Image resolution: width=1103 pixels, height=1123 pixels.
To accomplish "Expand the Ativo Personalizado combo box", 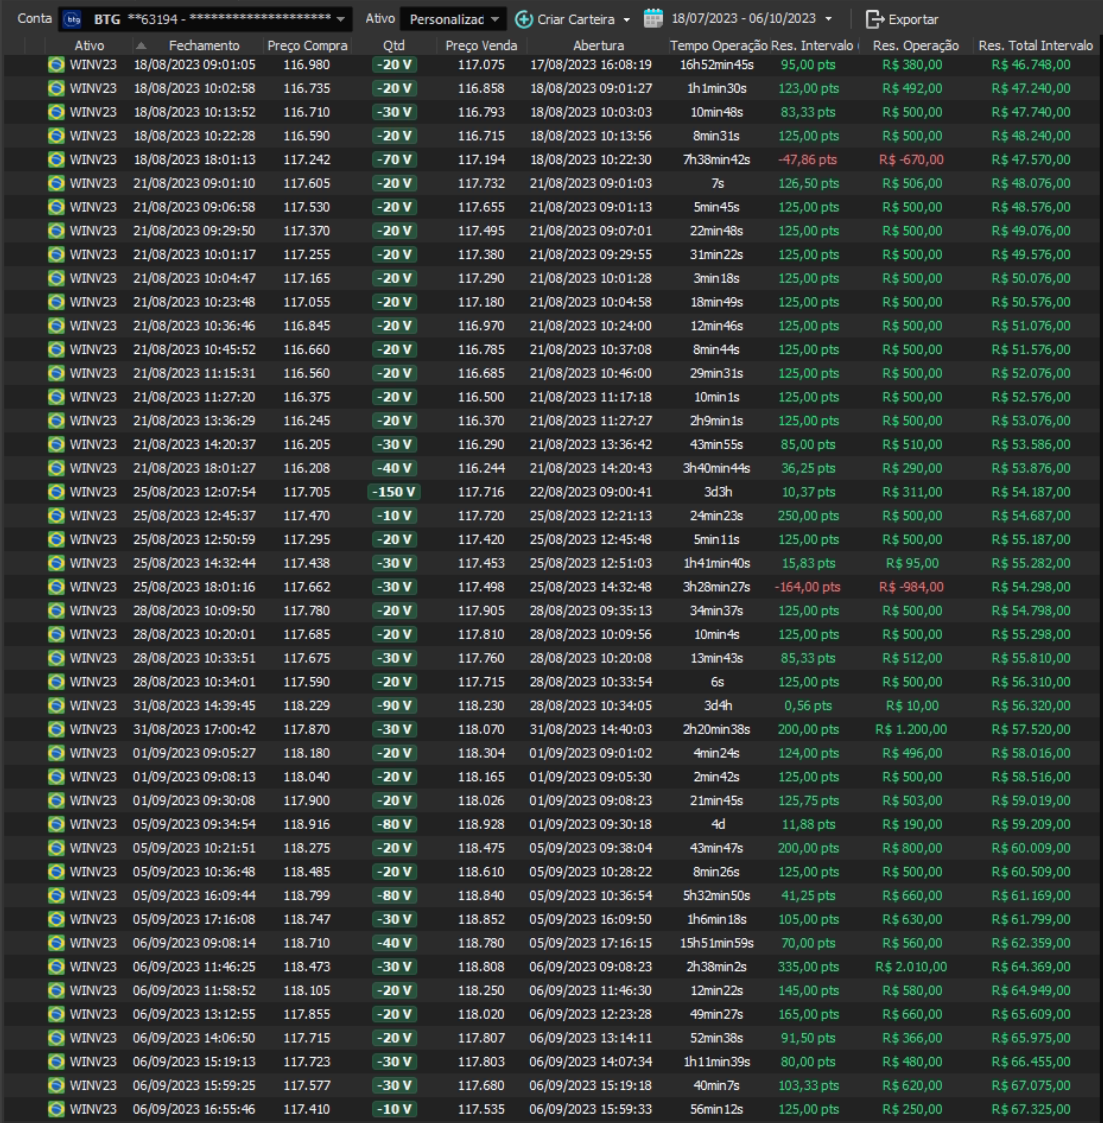I will coord(495,19).
